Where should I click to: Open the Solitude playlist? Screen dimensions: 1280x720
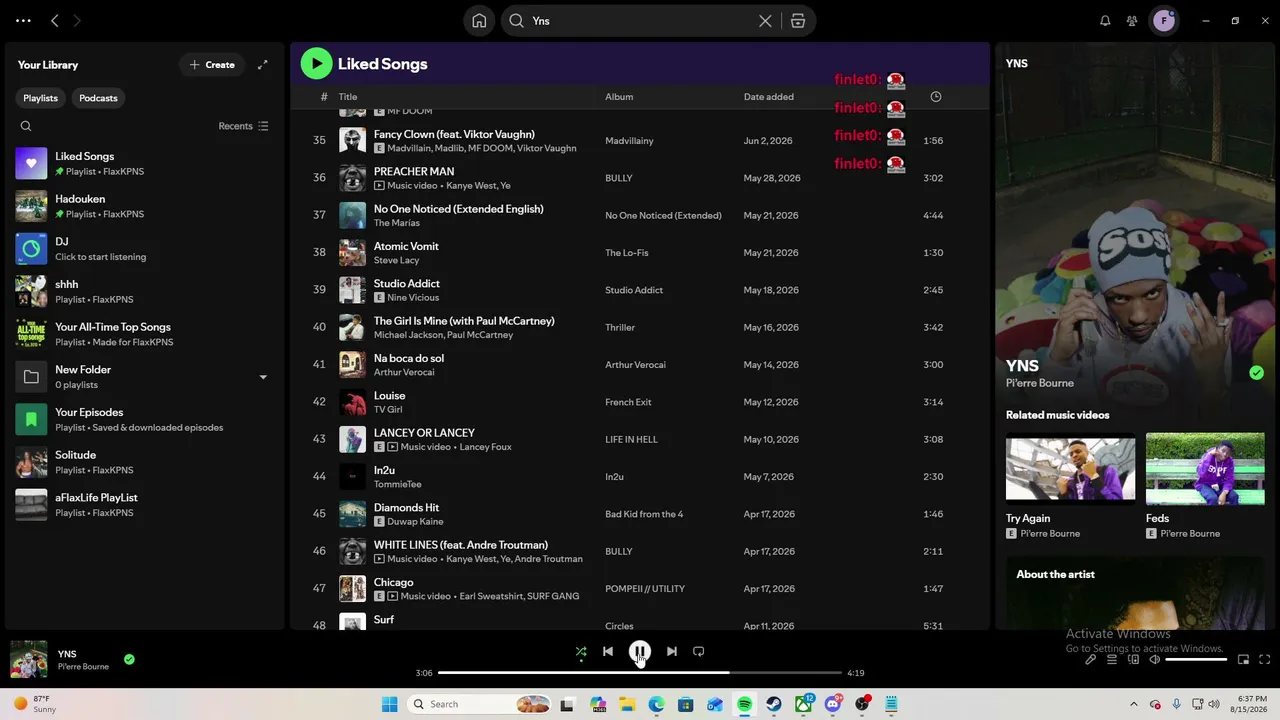tap(145, 462)
